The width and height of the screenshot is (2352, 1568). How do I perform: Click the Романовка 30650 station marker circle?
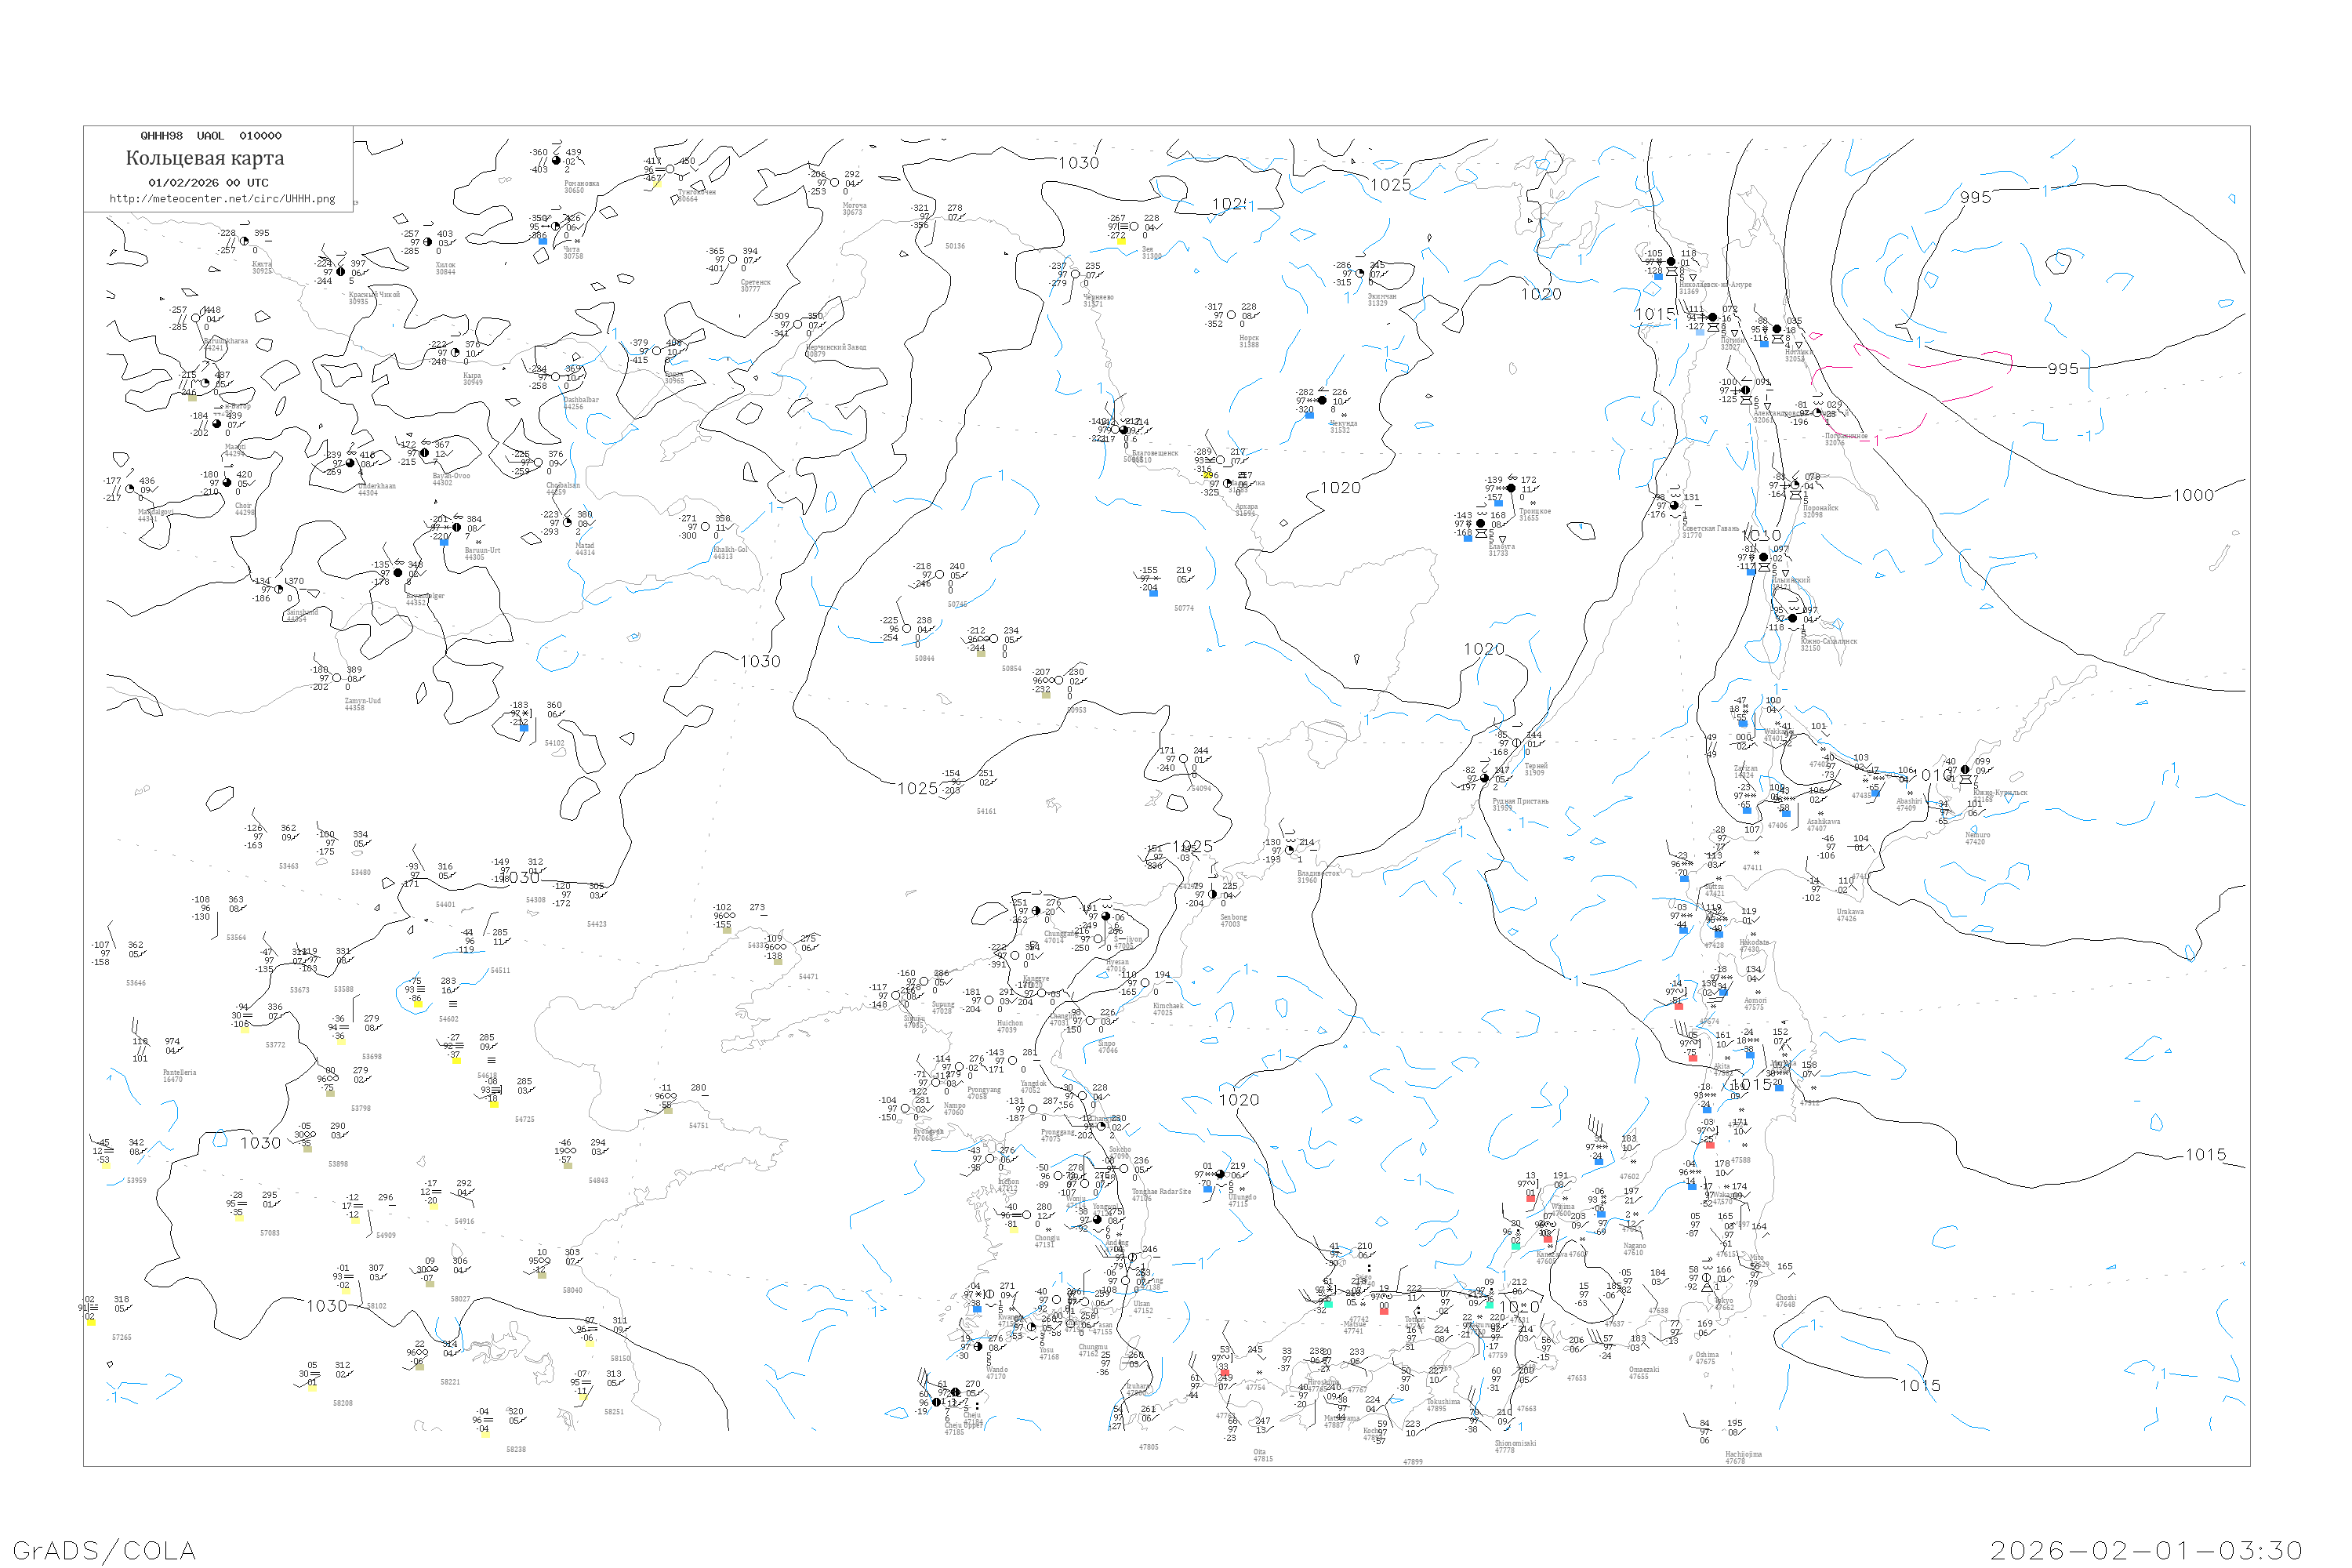coord(557,160)
